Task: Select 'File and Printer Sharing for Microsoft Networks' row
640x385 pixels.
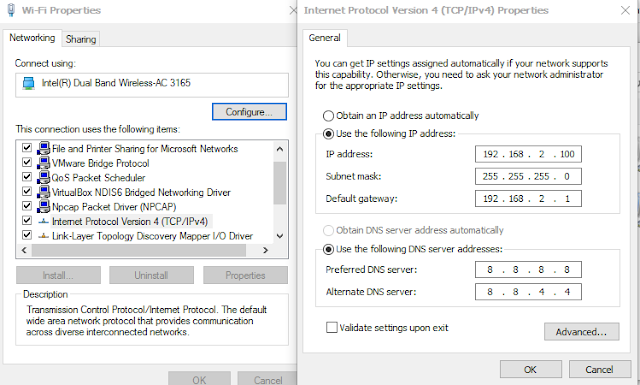Action: [x=145, y=149]
